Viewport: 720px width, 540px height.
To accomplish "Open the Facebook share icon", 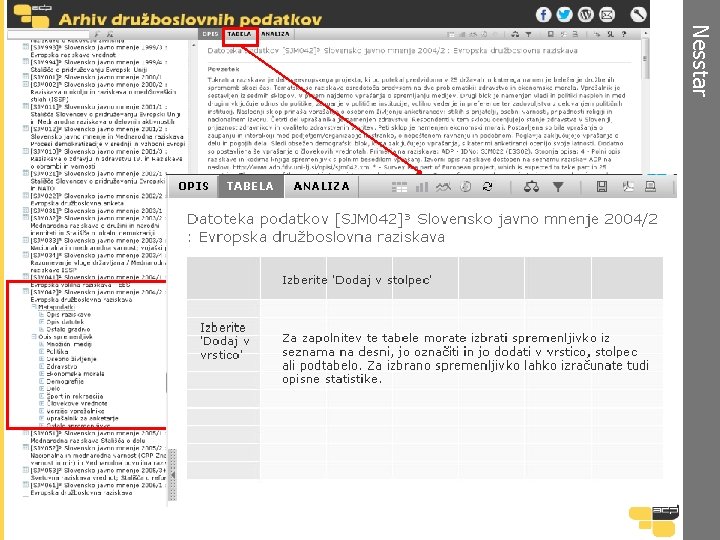I will [x=543, y=14].
